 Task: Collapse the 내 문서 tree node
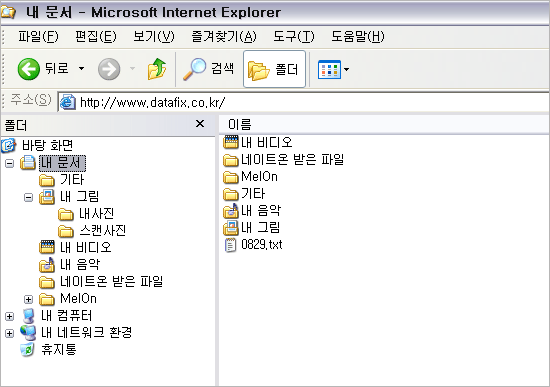click(9, 163)
